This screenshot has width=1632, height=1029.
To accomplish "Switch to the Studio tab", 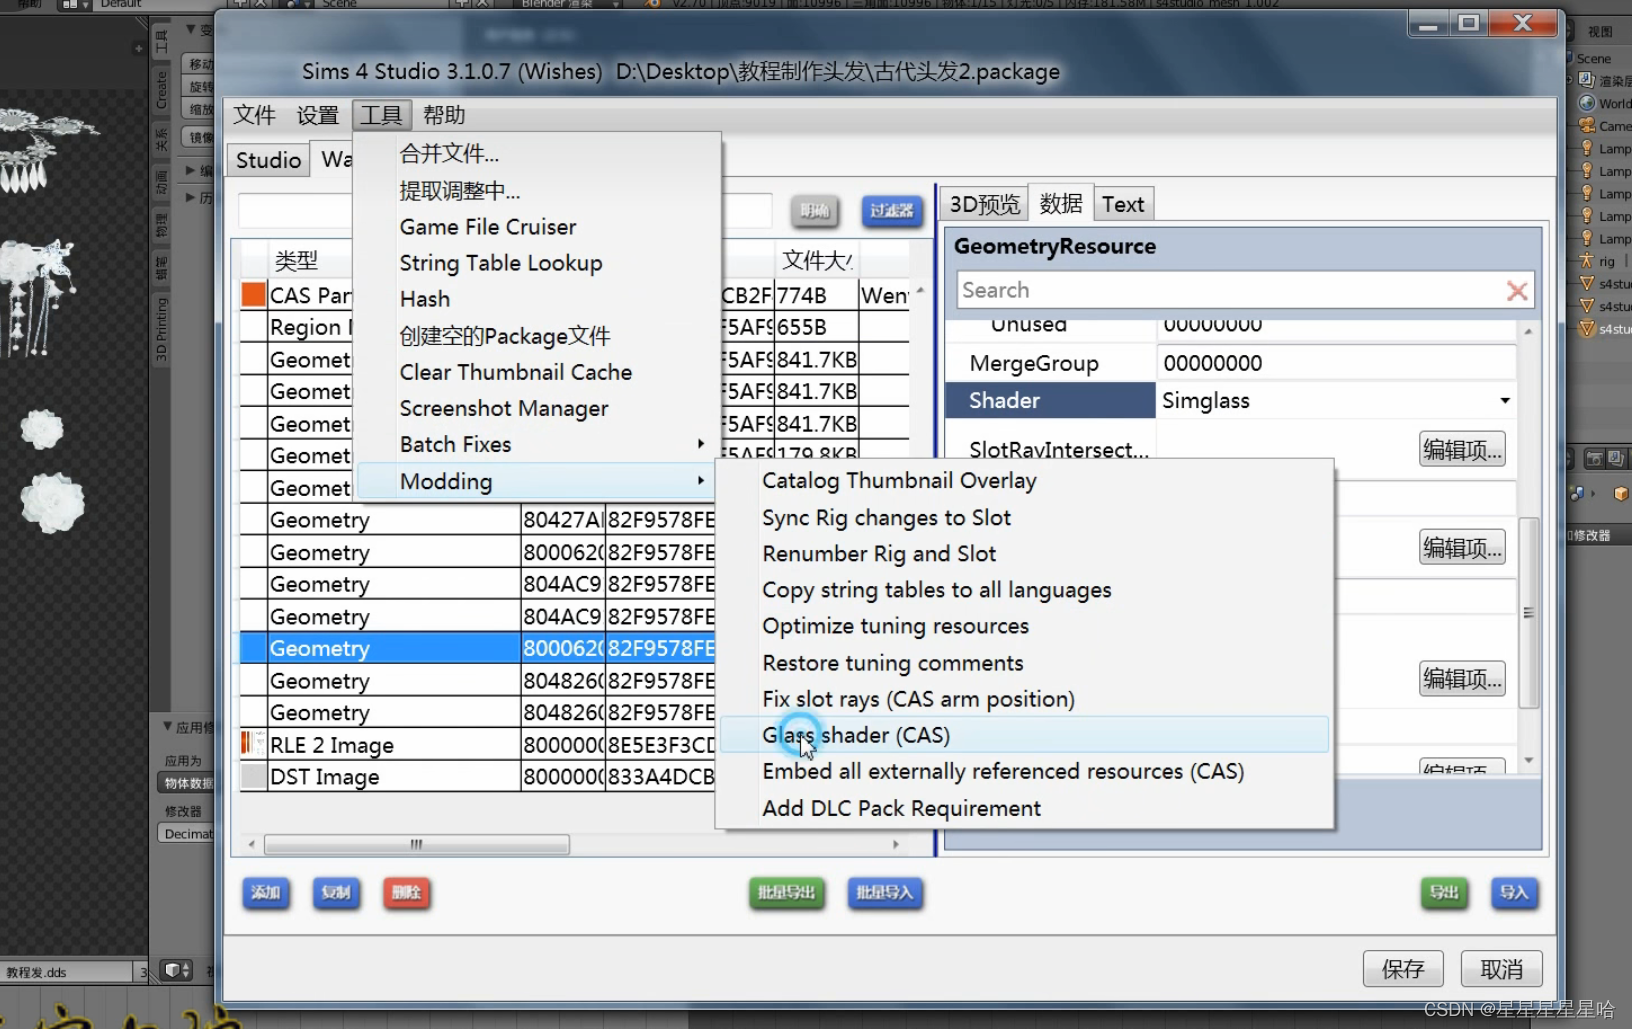I will pos(268,160).
